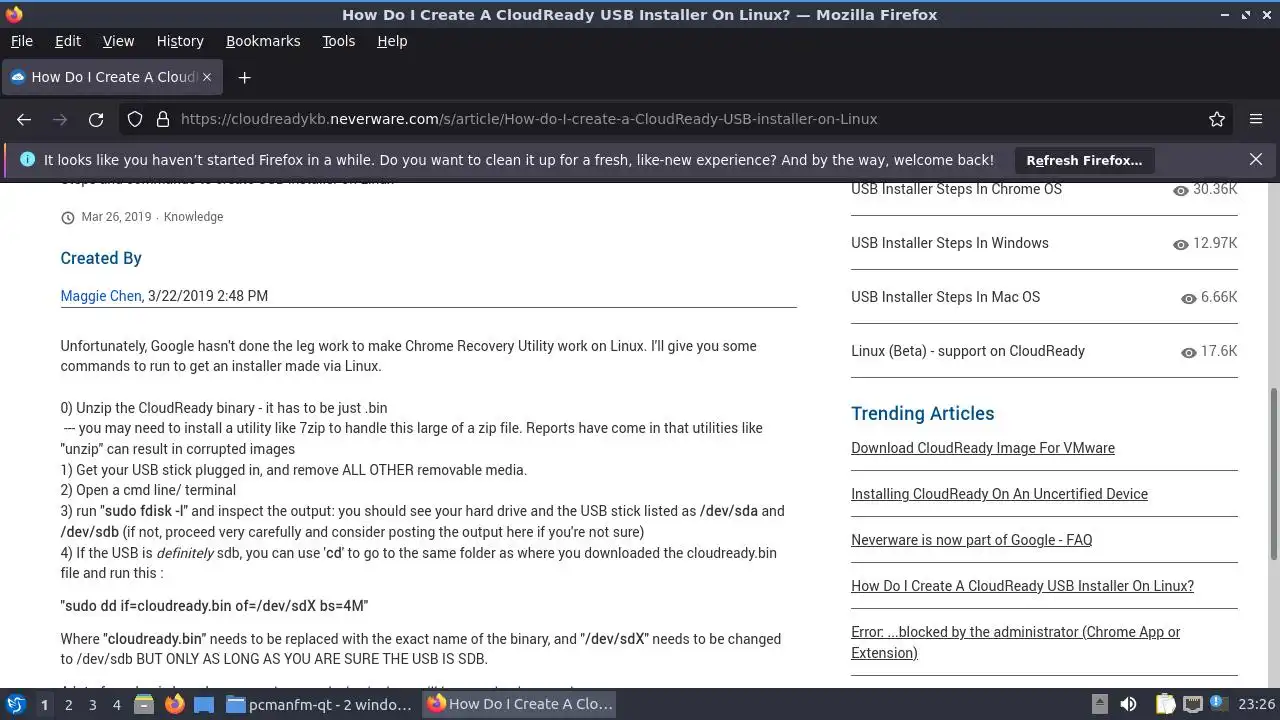Click the browser Back arrow button

pyautogui.click(x=24, y=119)
